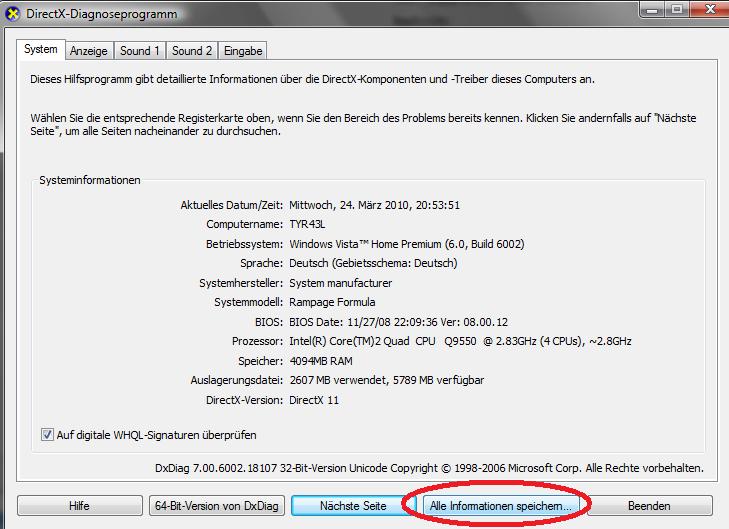Click the DirectX-Version: label
729x529 pixels.
(x=244, y=400)
